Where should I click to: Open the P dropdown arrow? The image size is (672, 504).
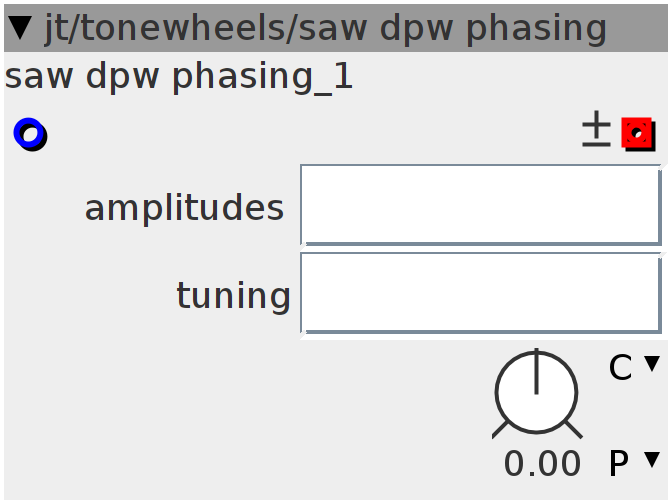coord(652,460)
